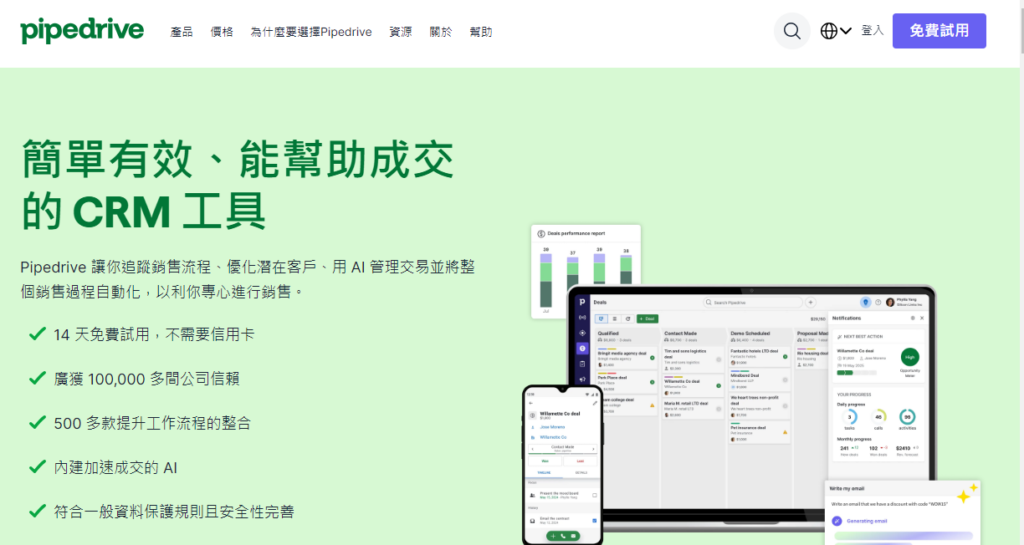
Task: Click the paragraph starting Pipedrive 讓你追蹤銷售流程
Action: [248, 279]
